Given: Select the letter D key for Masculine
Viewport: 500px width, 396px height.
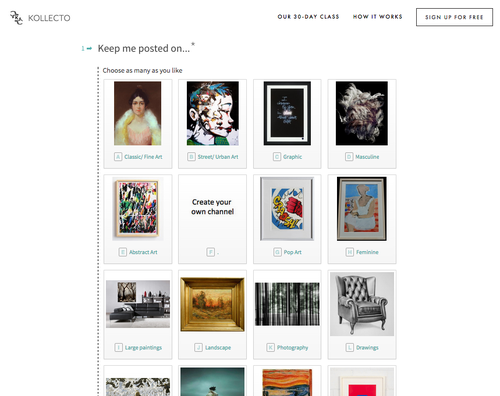Looking at the screenshot, I should [x=349, y=157].
